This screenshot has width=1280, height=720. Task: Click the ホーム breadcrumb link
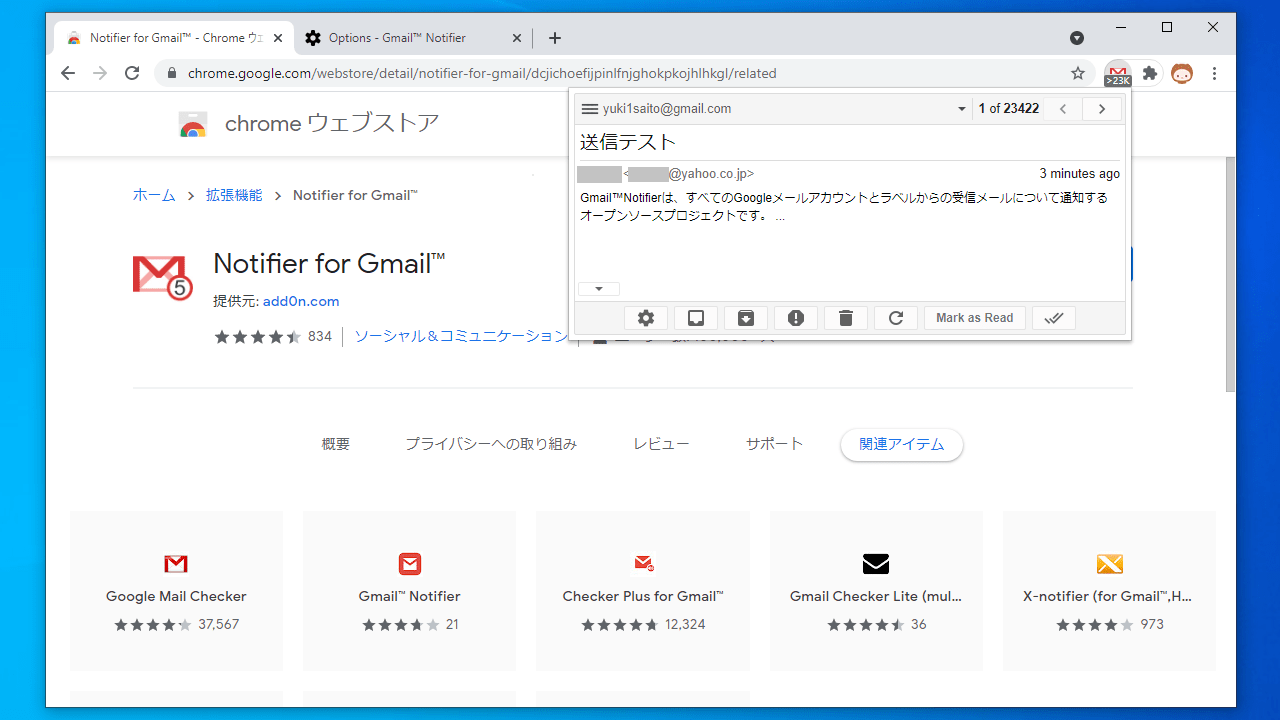tap(154, 195)
